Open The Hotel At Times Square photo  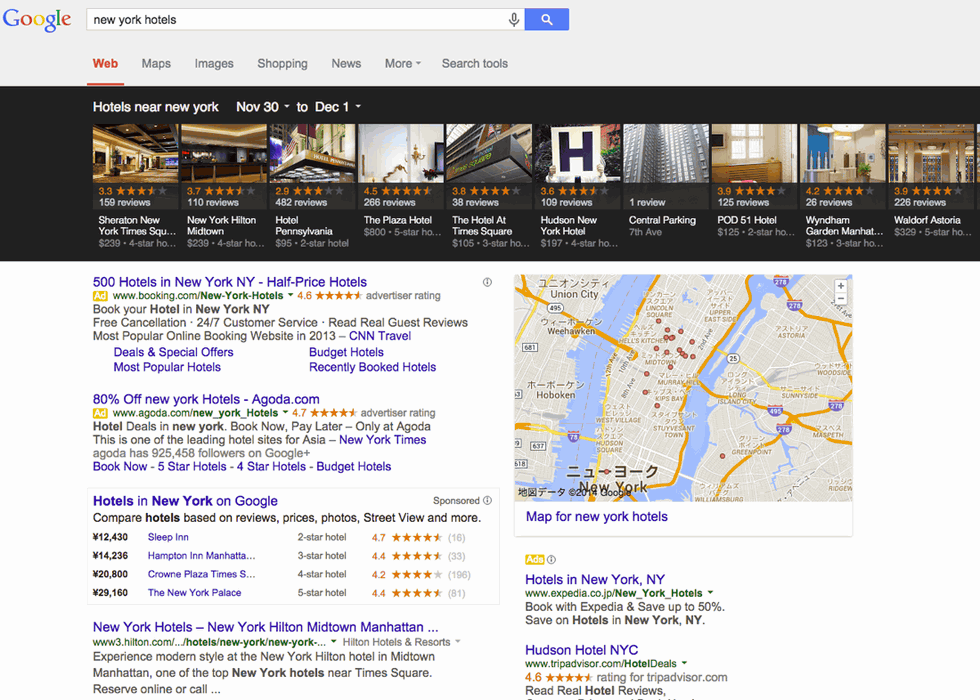[x=489, y=153]
